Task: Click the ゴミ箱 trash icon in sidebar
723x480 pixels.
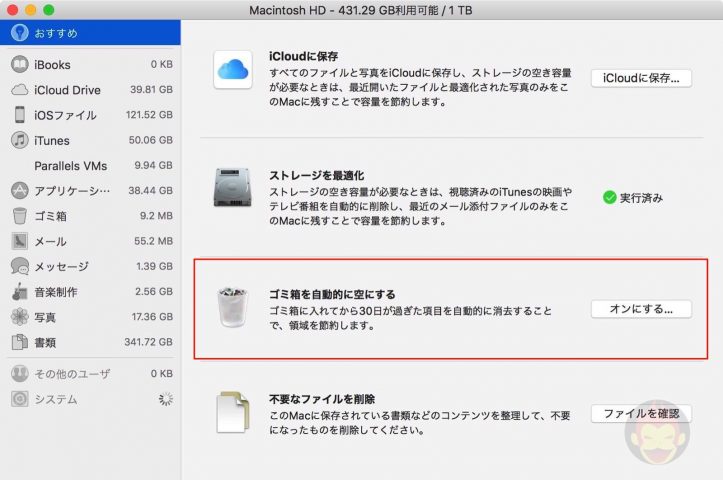Action: 19,215
